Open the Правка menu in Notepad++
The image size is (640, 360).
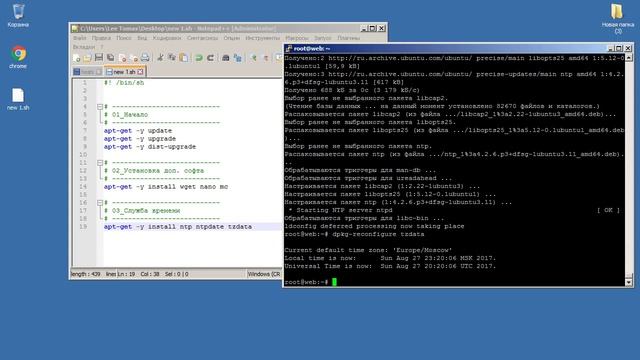click(x=101, y=38)
